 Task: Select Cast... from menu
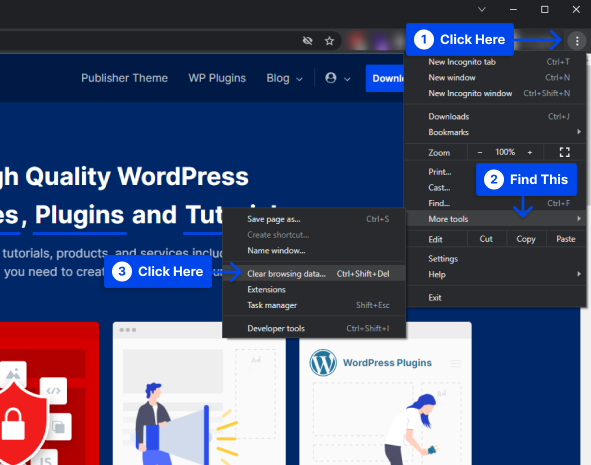pyautogui.click(x=439, y=188)
